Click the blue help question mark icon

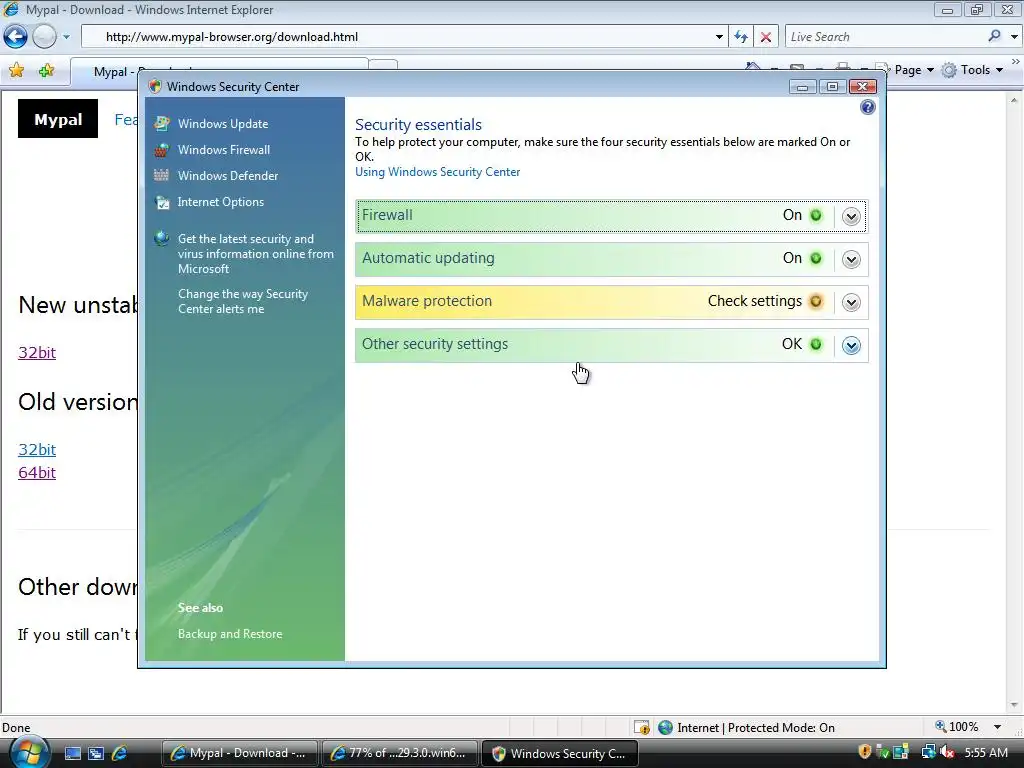867,107
